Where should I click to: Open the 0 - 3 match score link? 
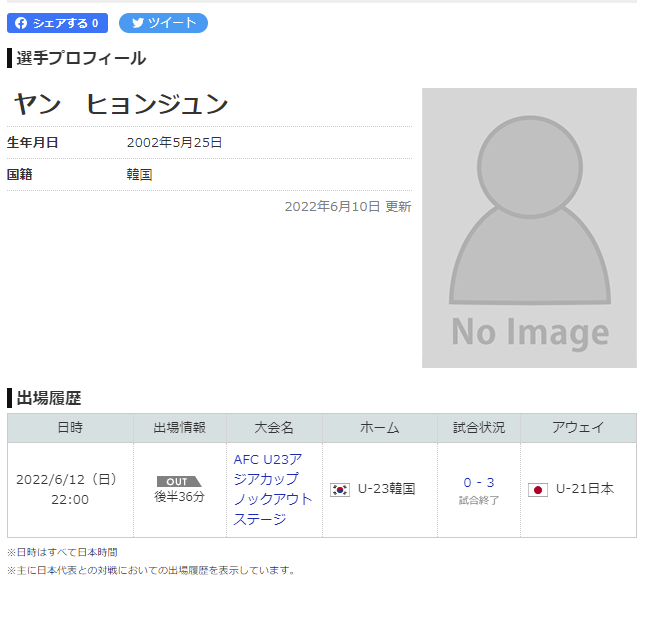[478, 483]
